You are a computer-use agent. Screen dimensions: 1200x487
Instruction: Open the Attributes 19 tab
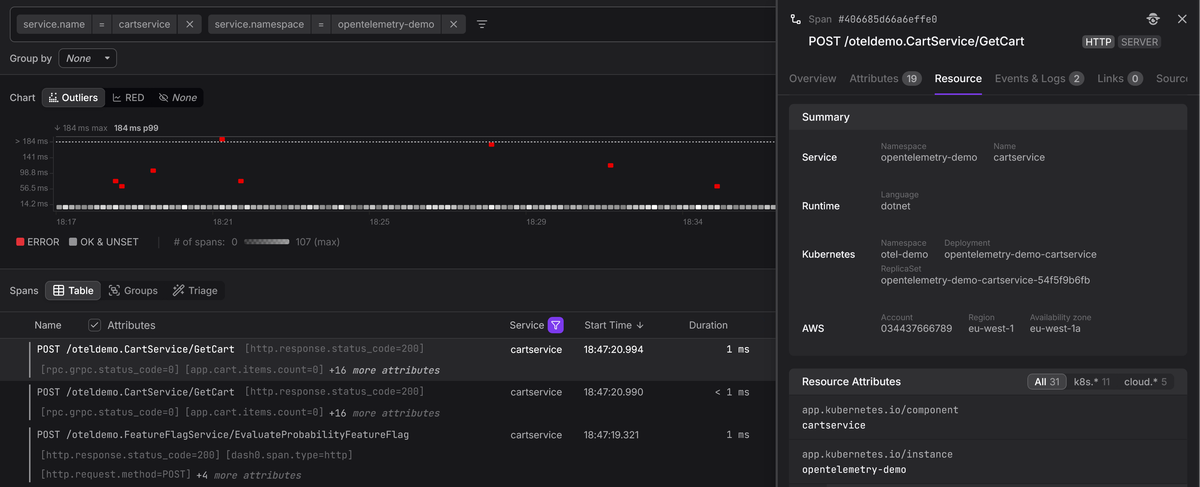click(885, 78)
